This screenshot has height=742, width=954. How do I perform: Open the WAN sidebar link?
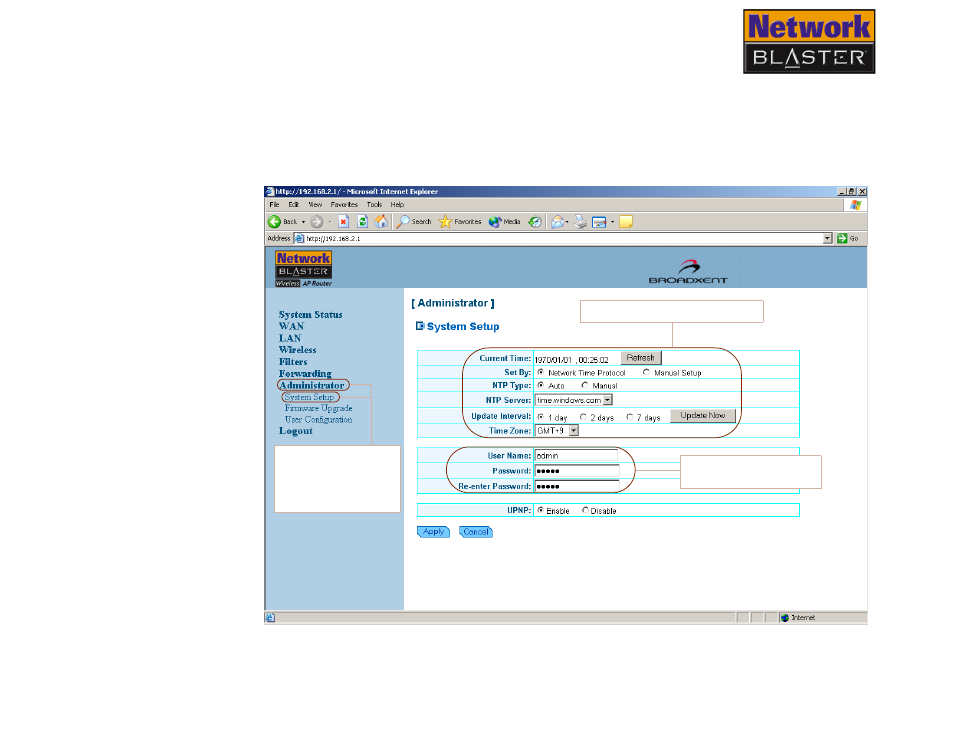click(x=291, y=326)
